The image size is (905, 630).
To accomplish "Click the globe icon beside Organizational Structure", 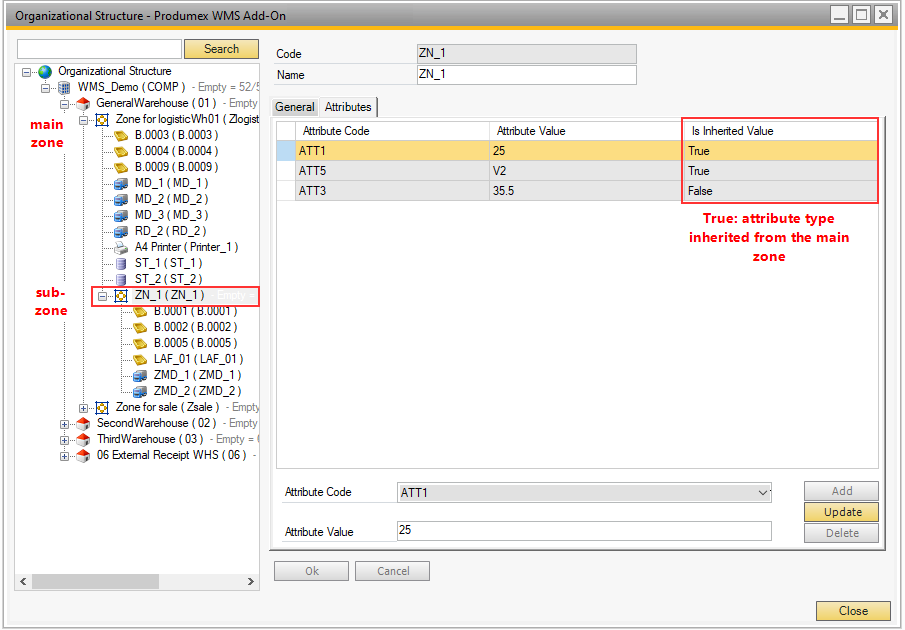I will pyautogui.click(x=44, y=72).
